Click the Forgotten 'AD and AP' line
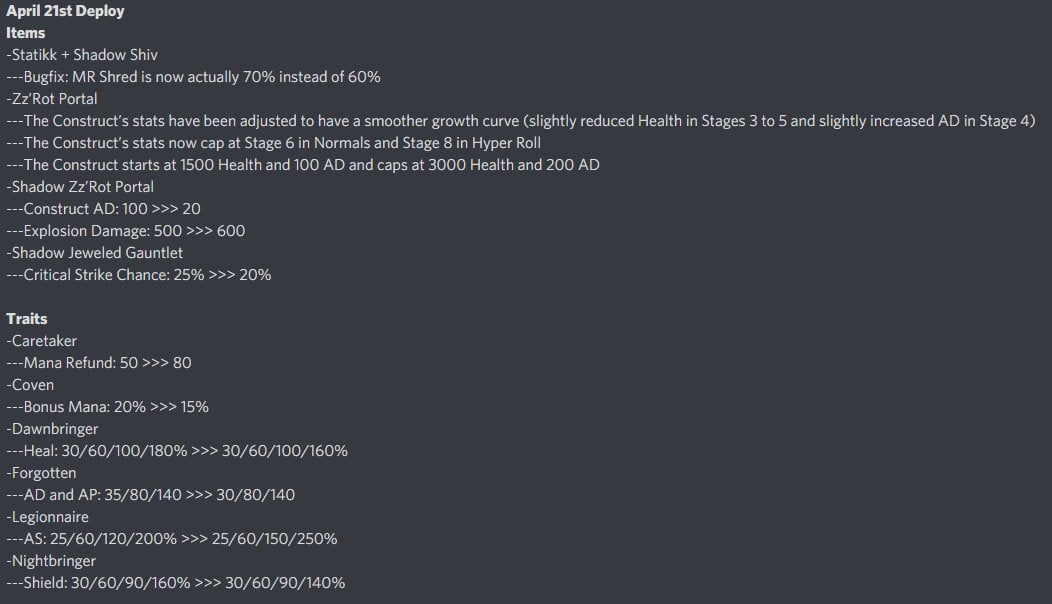The width and height of the screenshot is (1052, 604). pos(150,495)
